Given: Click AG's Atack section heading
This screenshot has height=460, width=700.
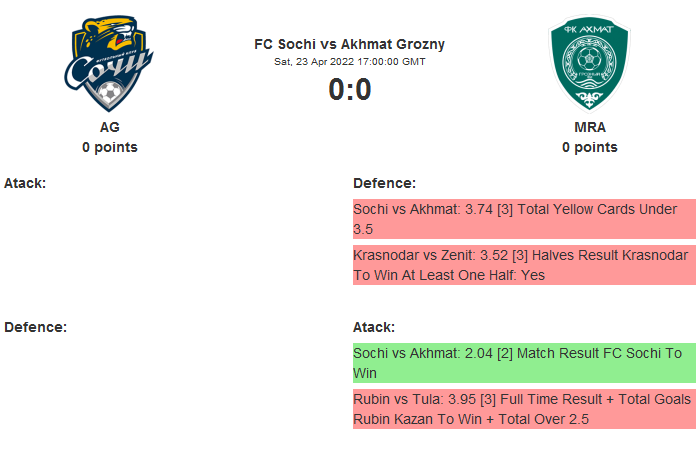Looking at the screenshot, I should pyautogui.click(x=25, y=183).
